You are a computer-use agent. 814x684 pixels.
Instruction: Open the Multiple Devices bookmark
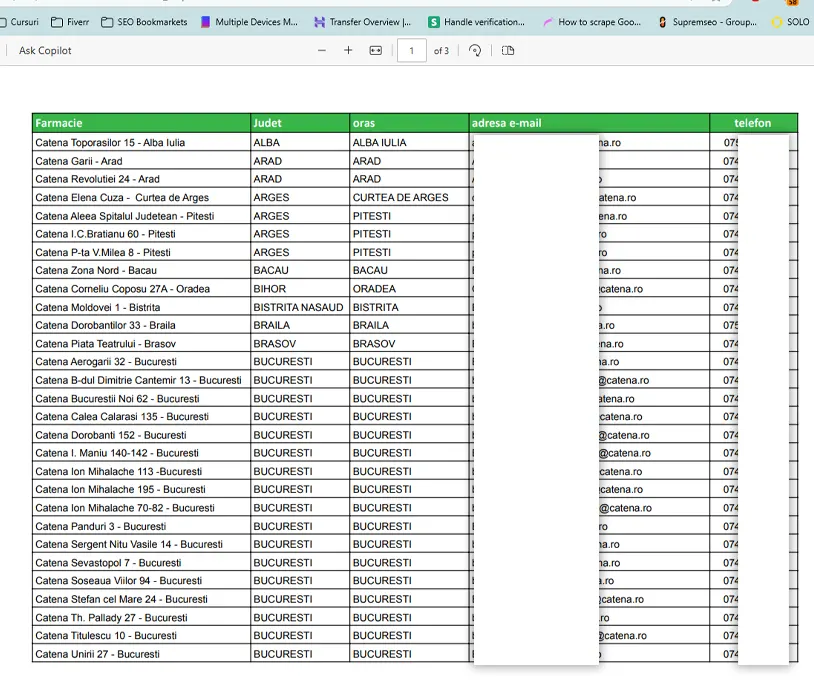[x=249, y=21]
